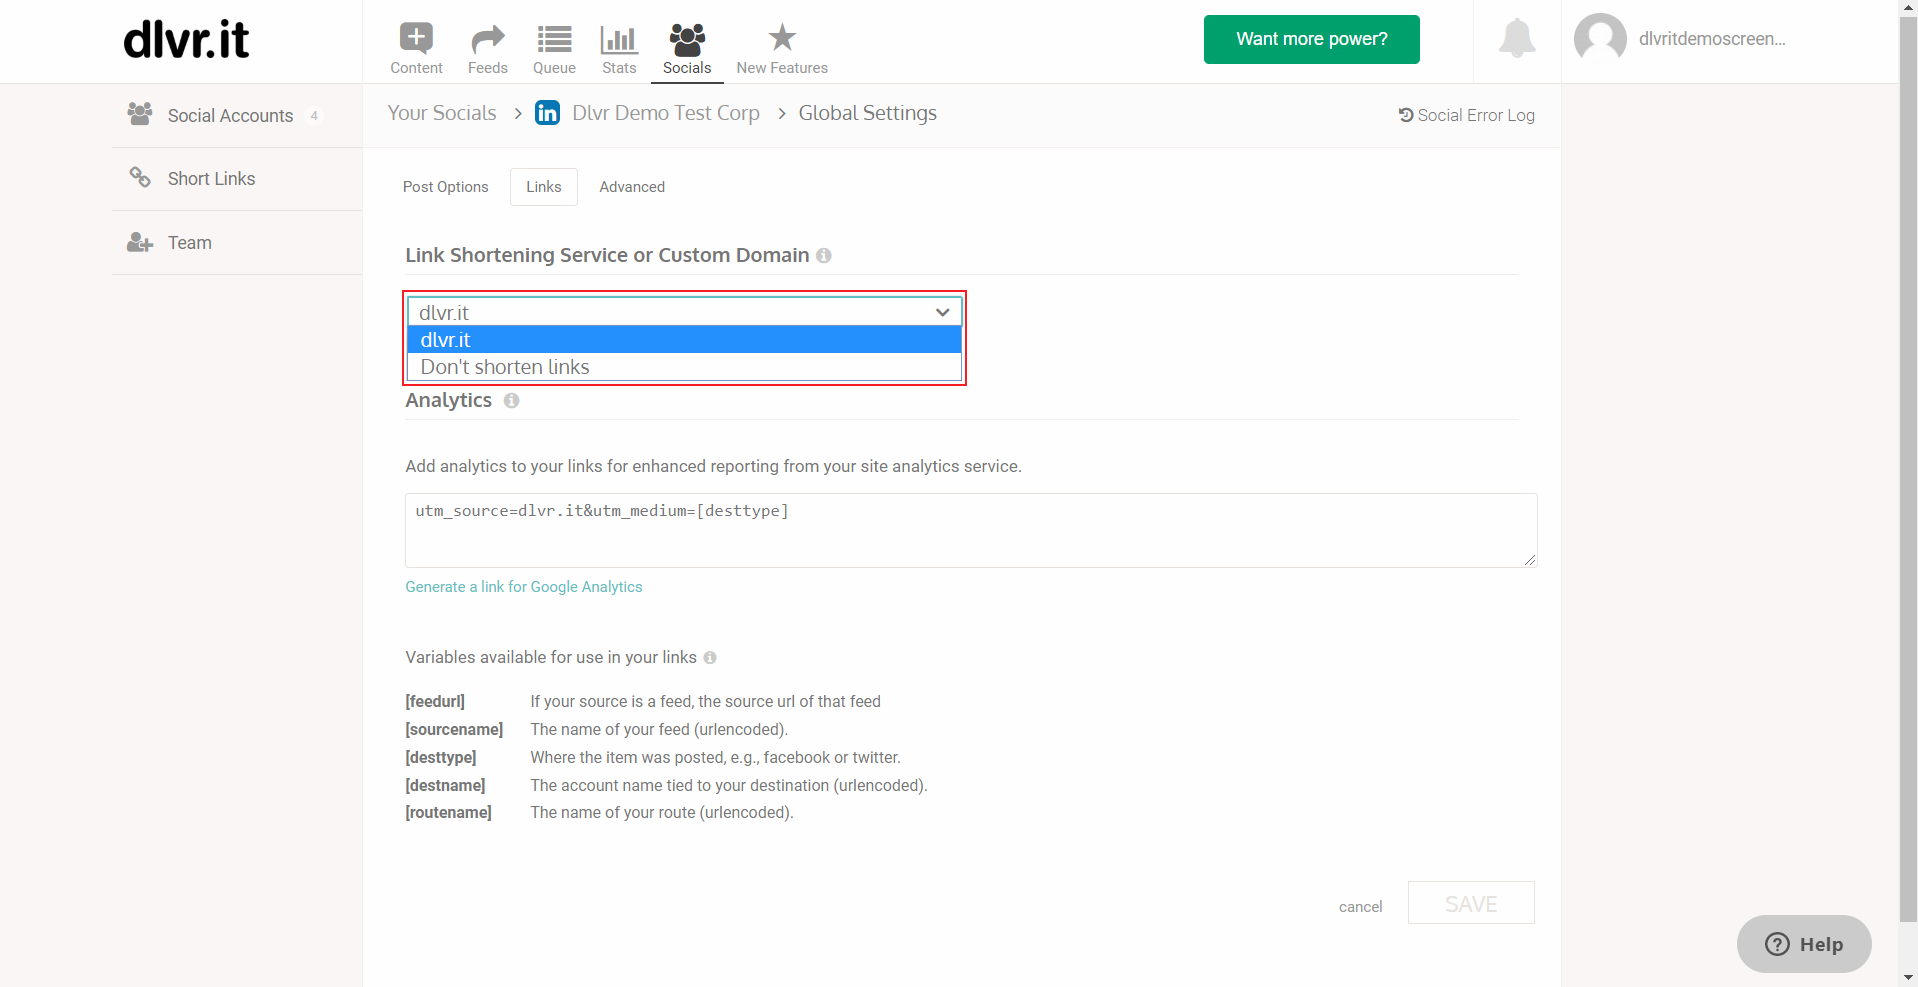Screen dimensions: 1918x987
Task: Click Your Socials breadcrumb link
Action: 442,113
